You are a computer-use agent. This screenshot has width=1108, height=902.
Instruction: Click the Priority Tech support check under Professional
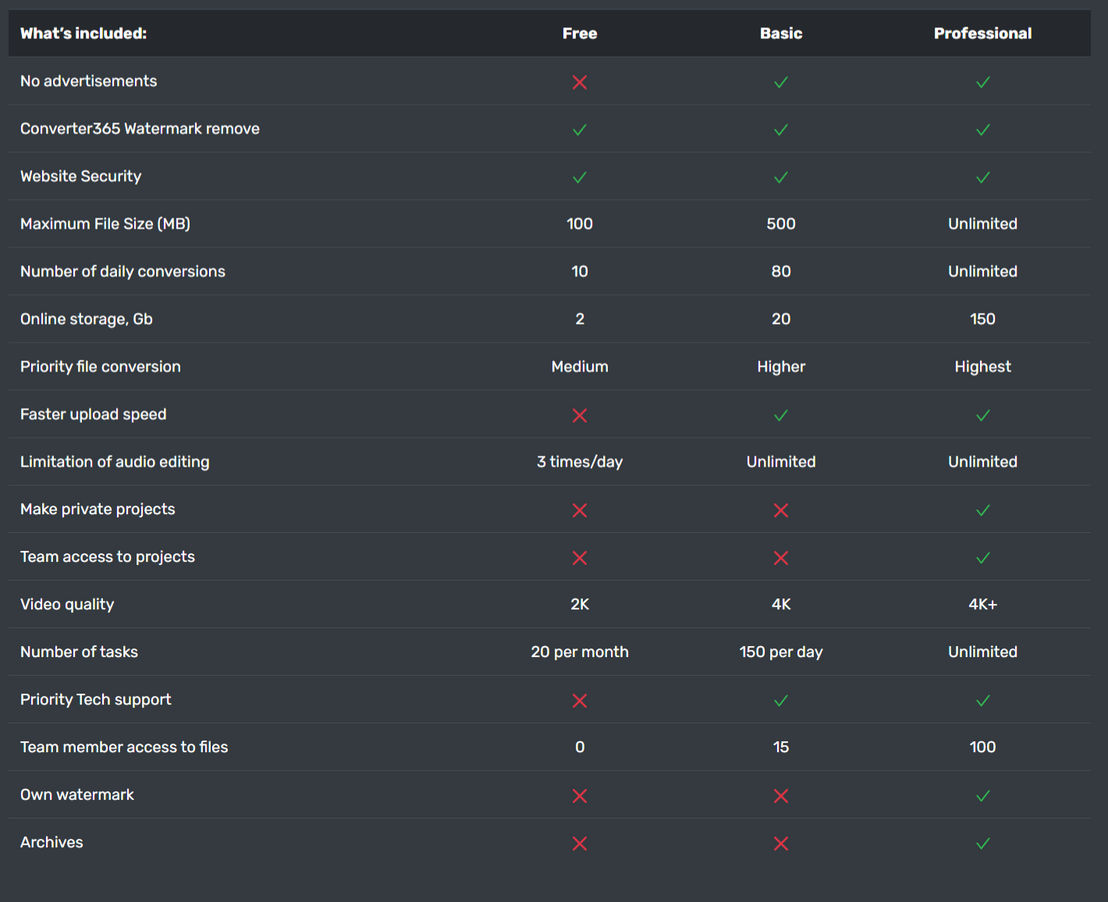click(983, 701)
